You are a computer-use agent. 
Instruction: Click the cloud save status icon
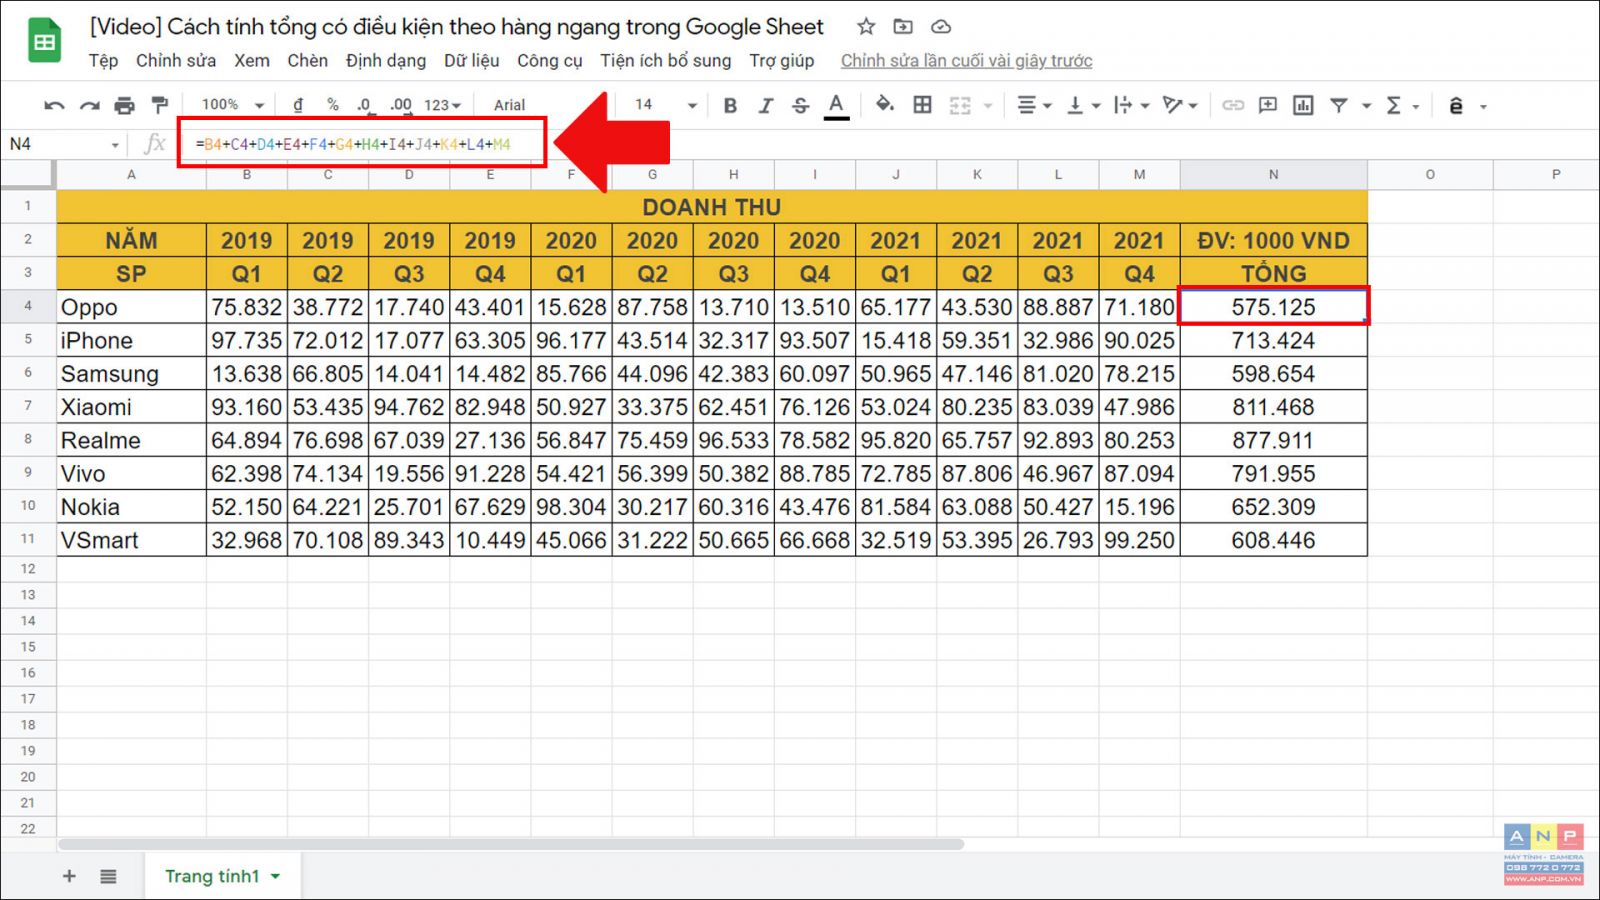click(x=941, y=27)
